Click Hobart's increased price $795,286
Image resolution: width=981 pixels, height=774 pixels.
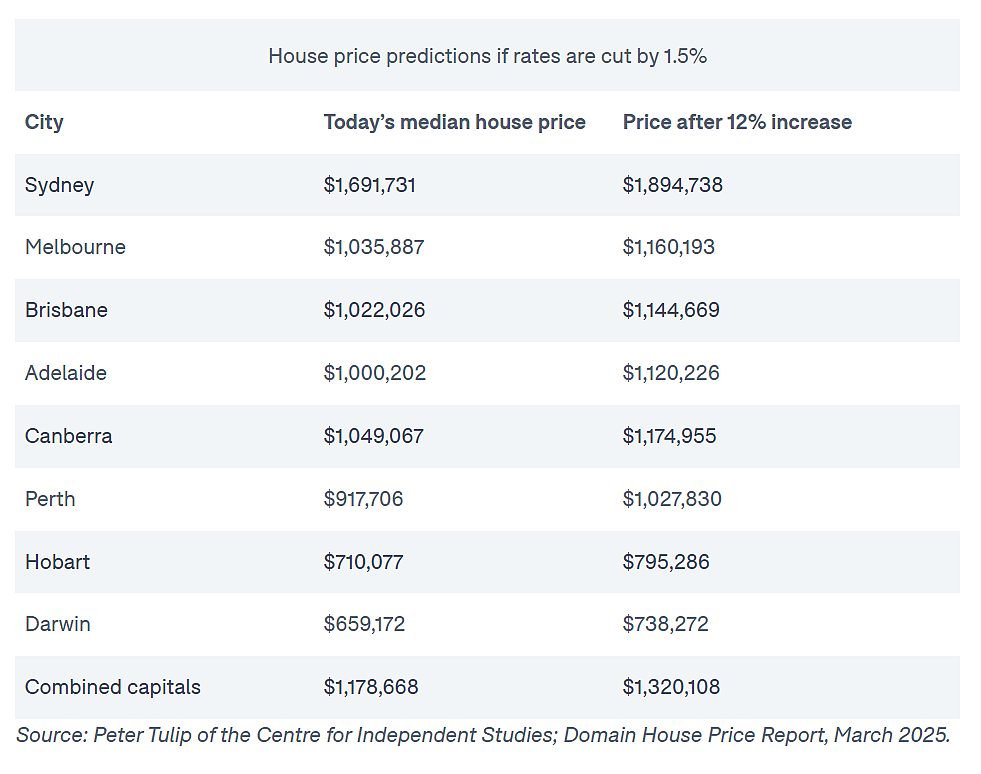(666, 562)
